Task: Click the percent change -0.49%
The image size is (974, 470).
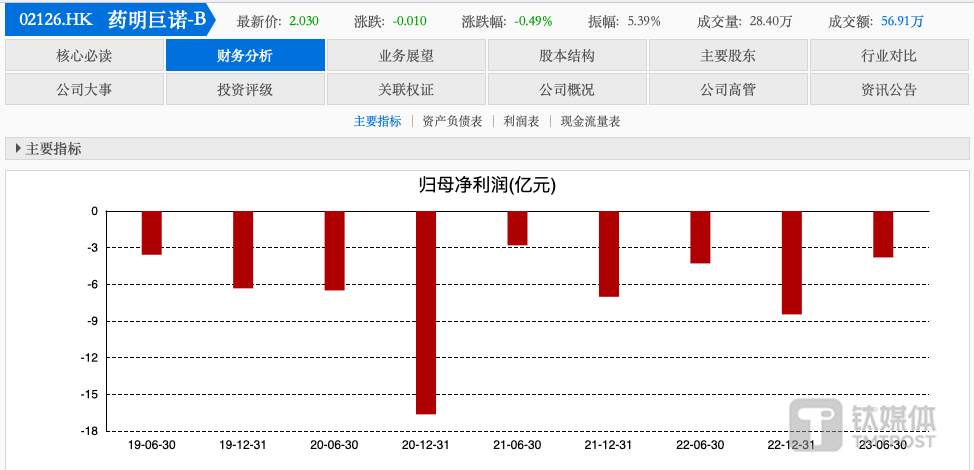Action: 533,21
